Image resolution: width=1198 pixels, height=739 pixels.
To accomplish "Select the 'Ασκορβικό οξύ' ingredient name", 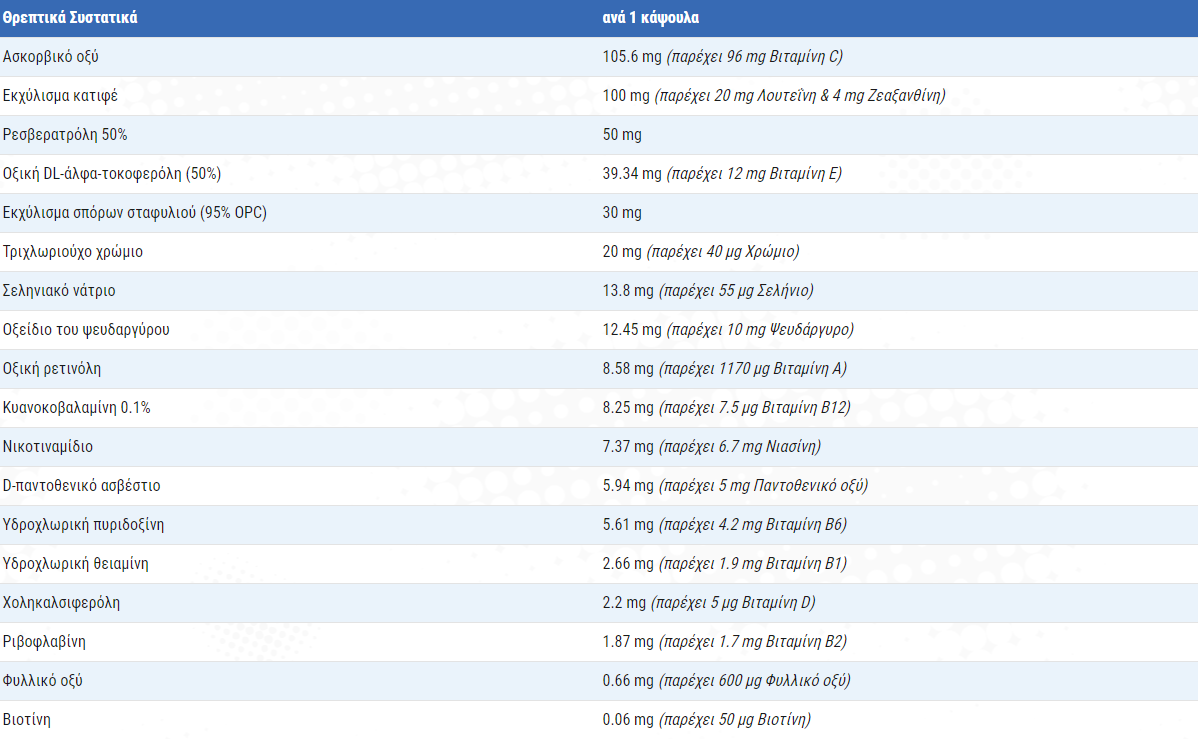I will tap(51, 56).
